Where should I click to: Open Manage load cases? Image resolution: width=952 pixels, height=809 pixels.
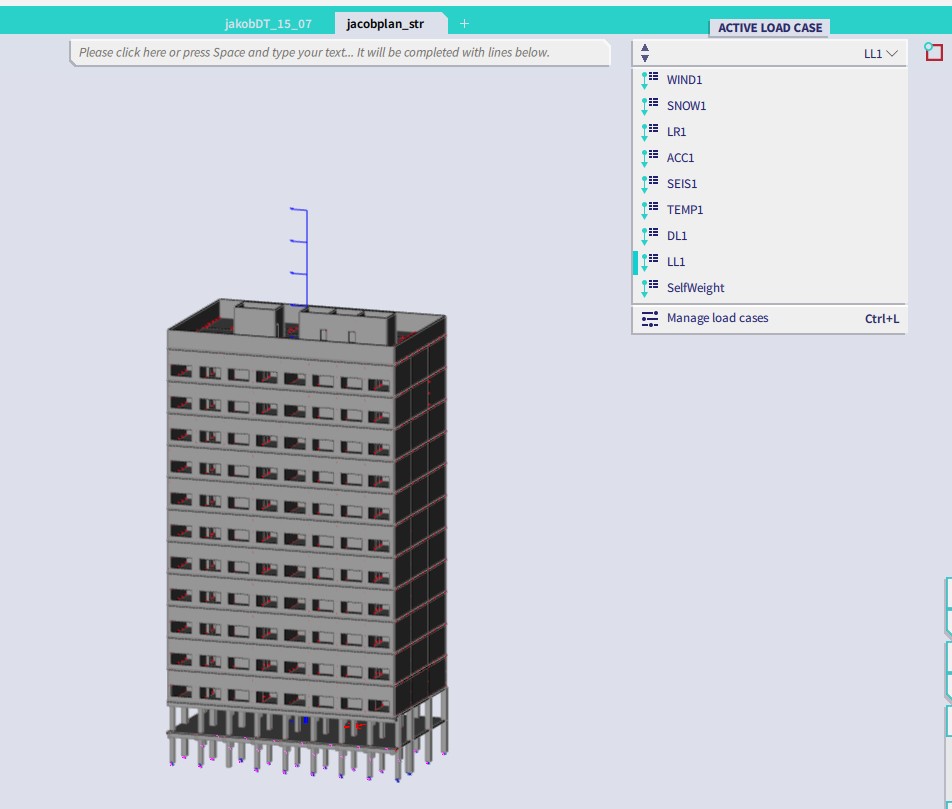(717, 318)
